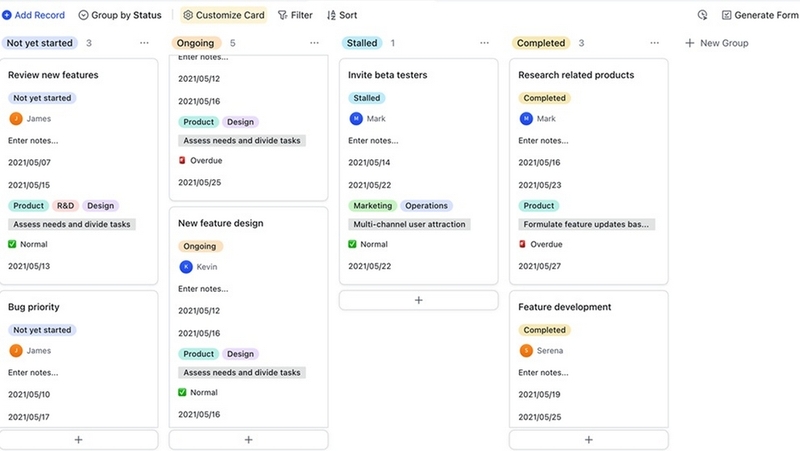
Task: Click Serena avatar on Feature development card
Action: (x=526, y=350)
